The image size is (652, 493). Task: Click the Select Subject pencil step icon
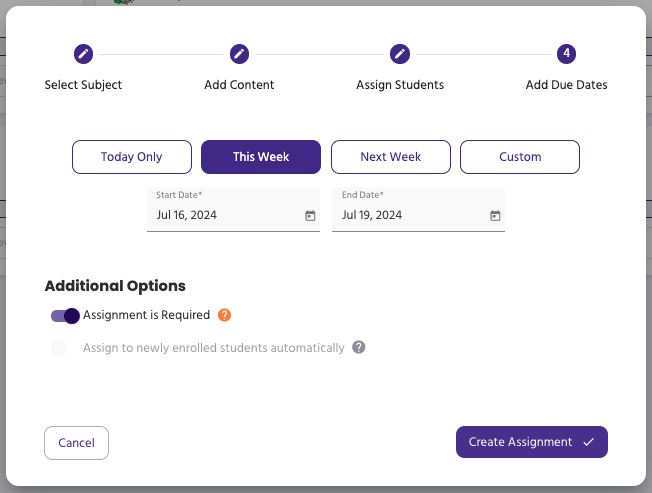(83, 54)
